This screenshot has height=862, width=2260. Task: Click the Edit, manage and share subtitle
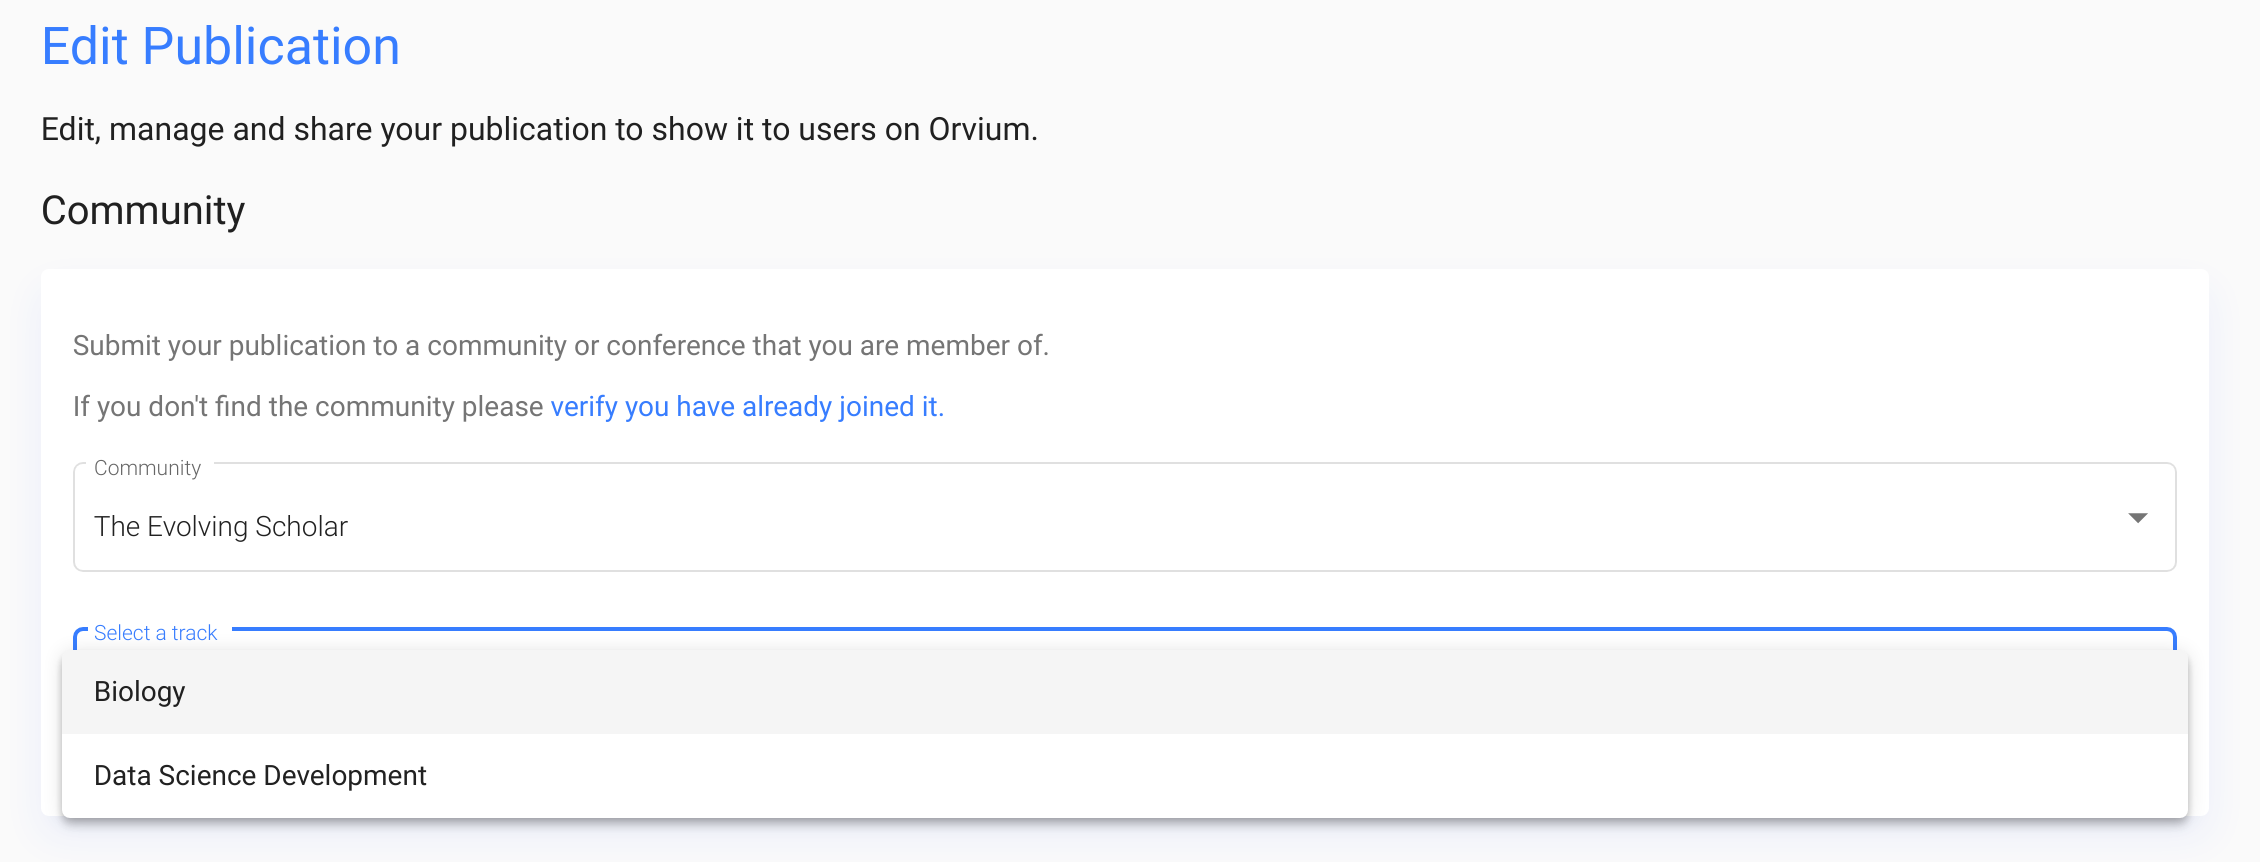(539, 130)
